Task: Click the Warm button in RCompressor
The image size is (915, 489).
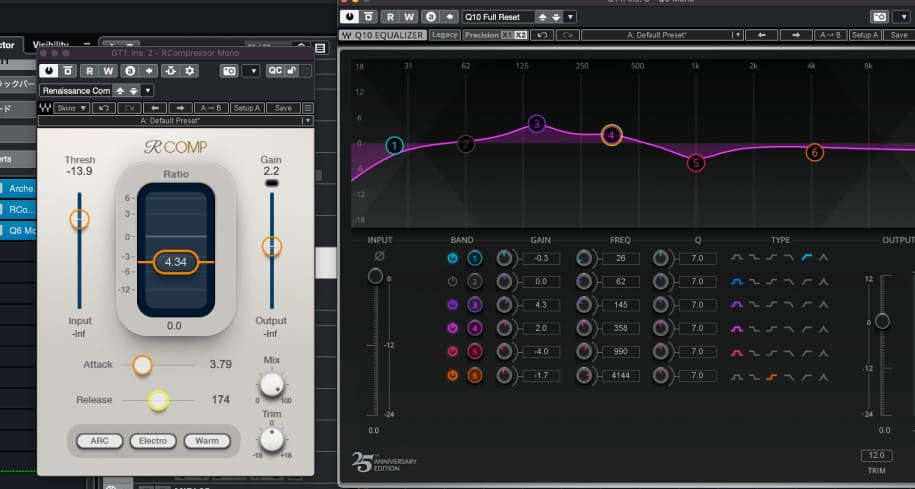Action: point(207,440)
